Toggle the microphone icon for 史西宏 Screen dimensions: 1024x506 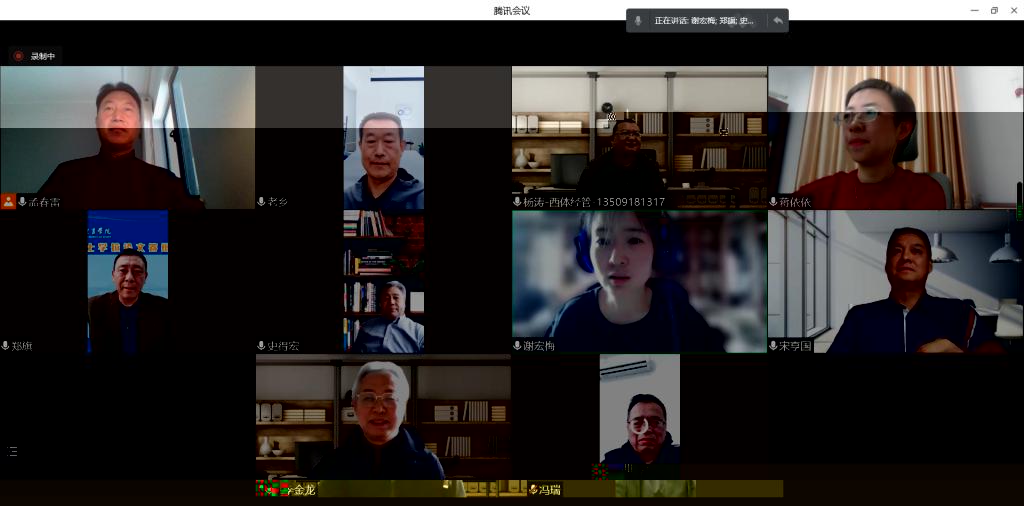click(x=262, y=346)
